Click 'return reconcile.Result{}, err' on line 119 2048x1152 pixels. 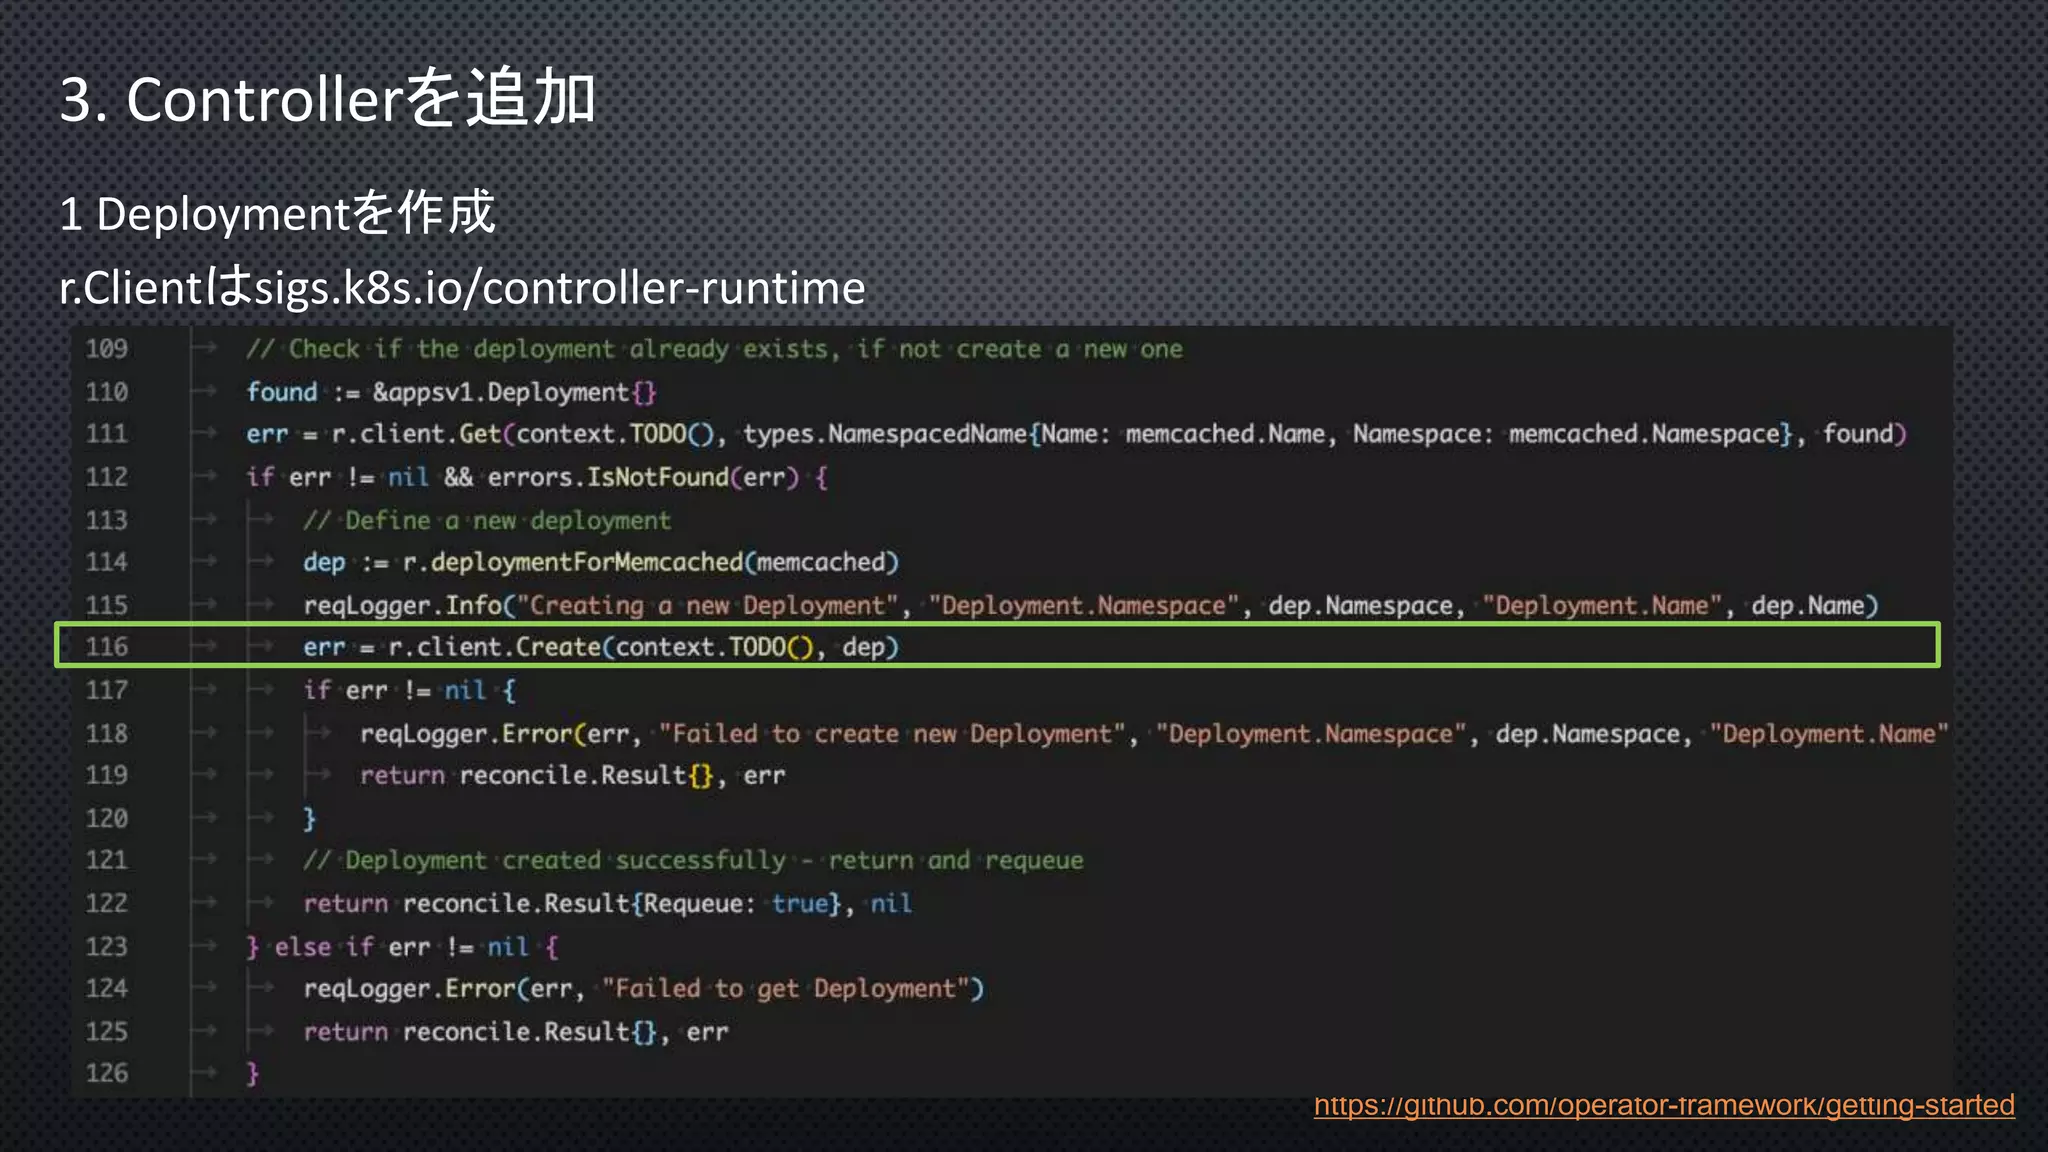(x=573, y=775)
